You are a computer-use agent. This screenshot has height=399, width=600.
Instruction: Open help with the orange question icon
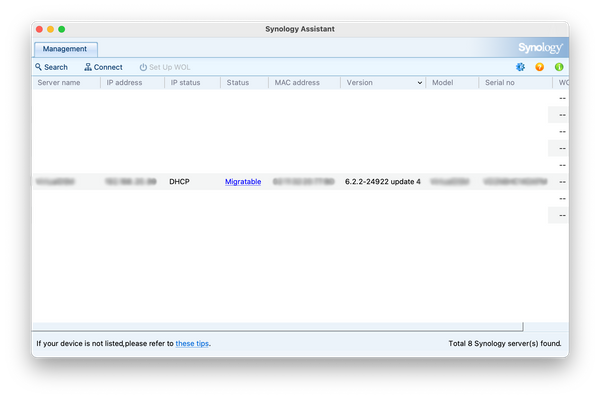coord(540,67)
